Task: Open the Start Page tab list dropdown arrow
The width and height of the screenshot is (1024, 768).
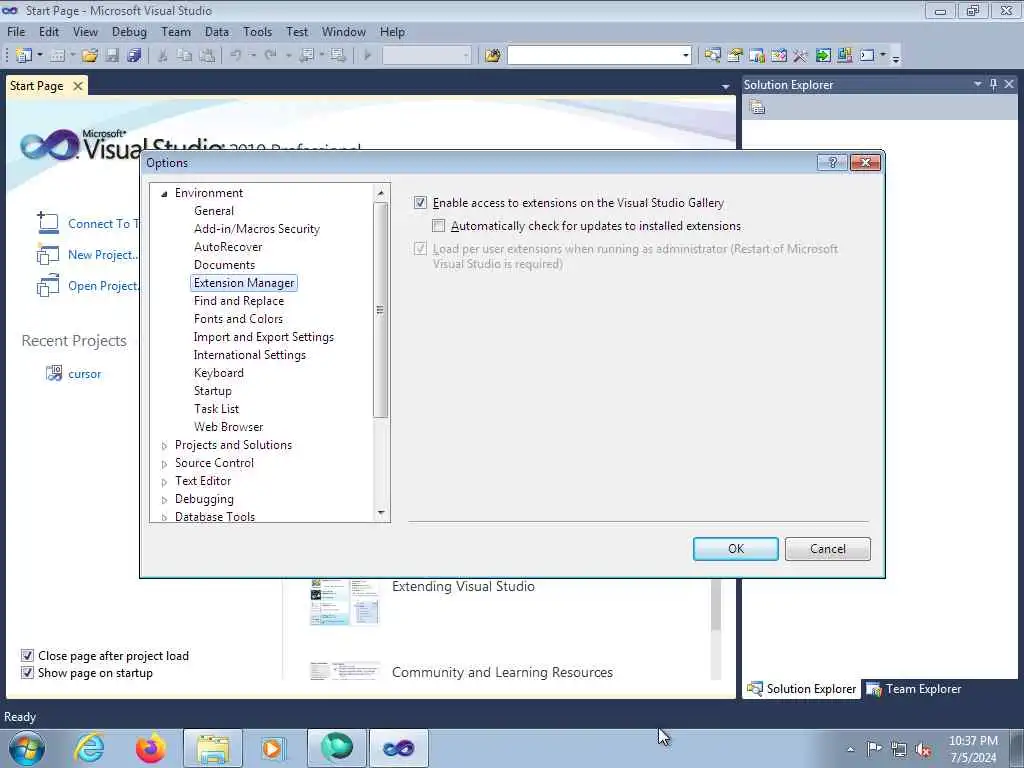Action: 725,86
